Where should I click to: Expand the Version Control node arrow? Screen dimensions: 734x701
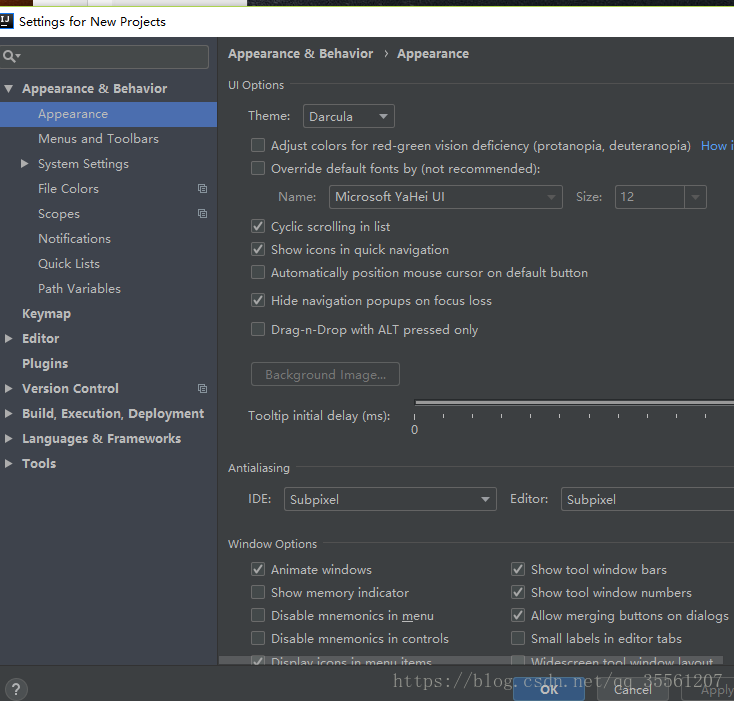8,388
